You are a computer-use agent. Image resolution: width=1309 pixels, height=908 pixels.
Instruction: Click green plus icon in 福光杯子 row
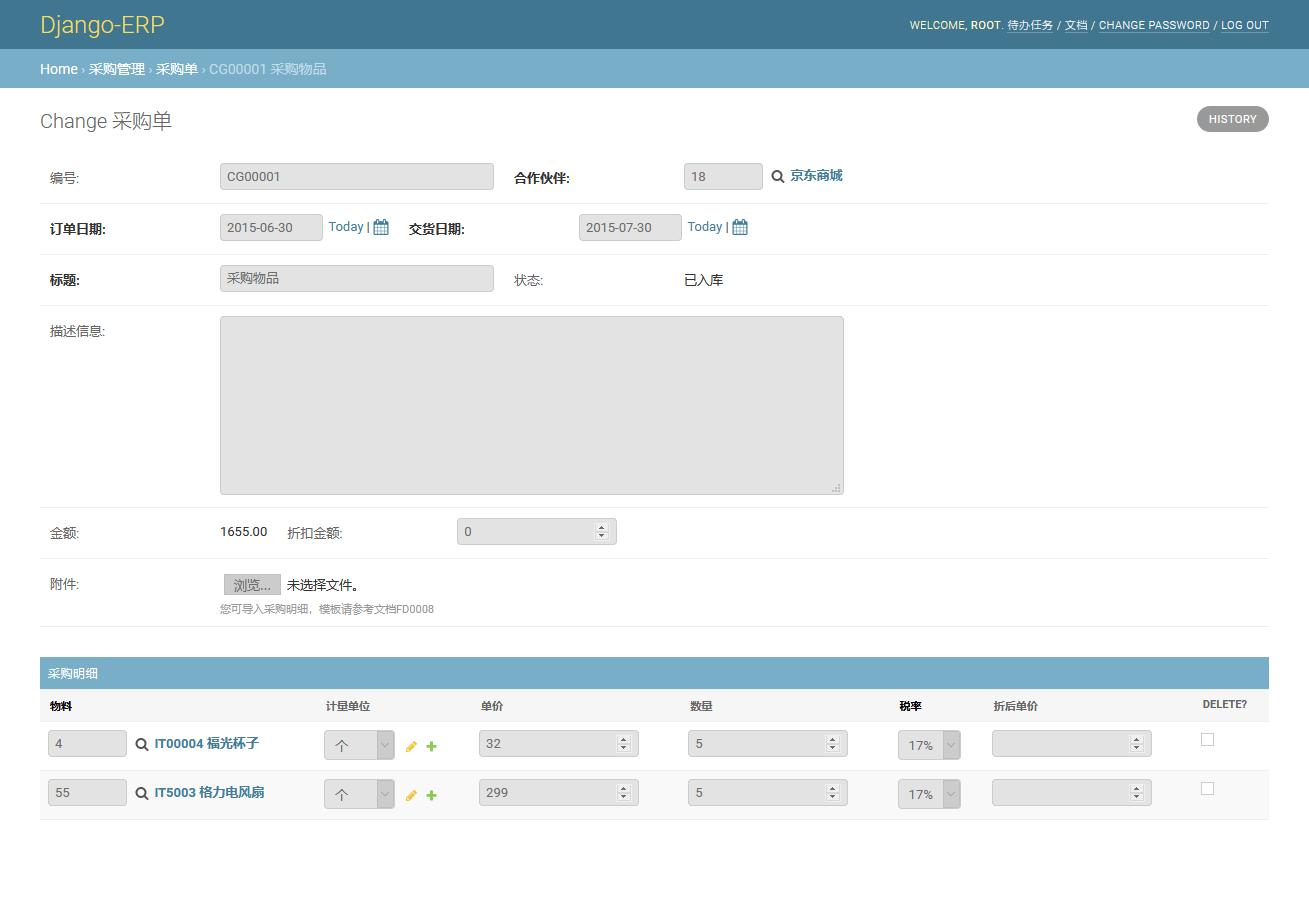[431, 747]
